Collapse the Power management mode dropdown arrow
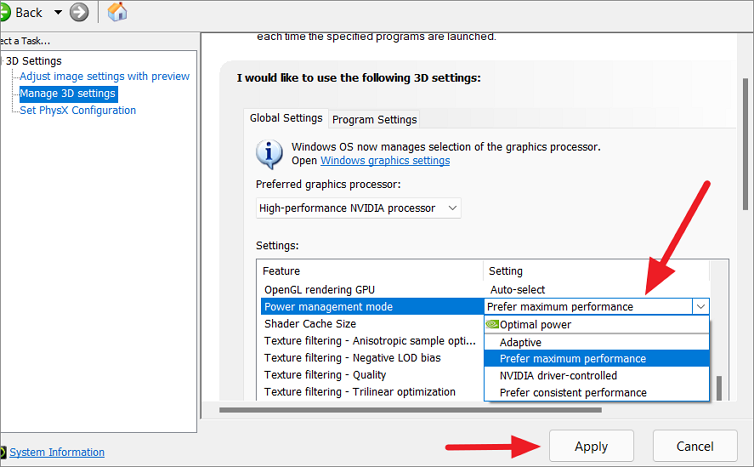 [x=701, y=306]
